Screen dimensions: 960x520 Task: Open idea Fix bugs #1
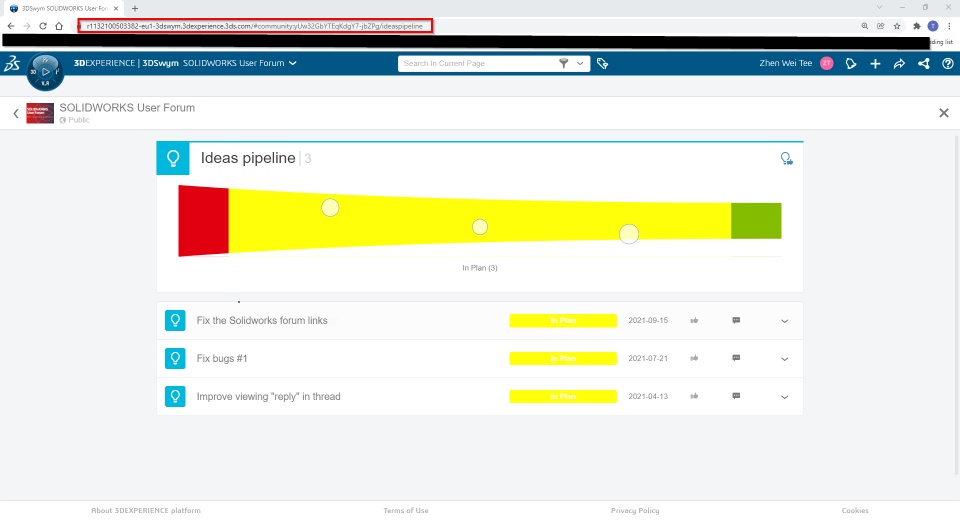[x=222, y=358]
